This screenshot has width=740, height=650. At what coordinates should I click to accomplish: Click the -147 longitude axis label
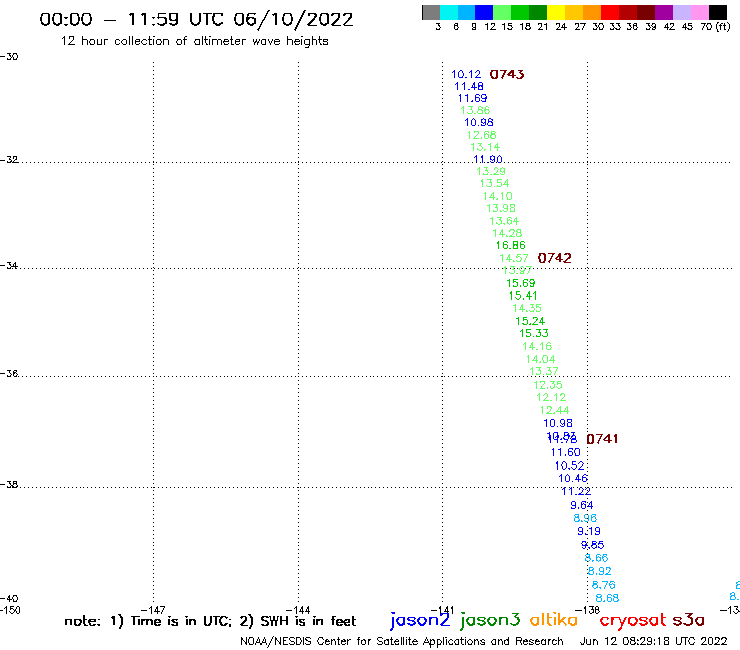coord(153,610)
